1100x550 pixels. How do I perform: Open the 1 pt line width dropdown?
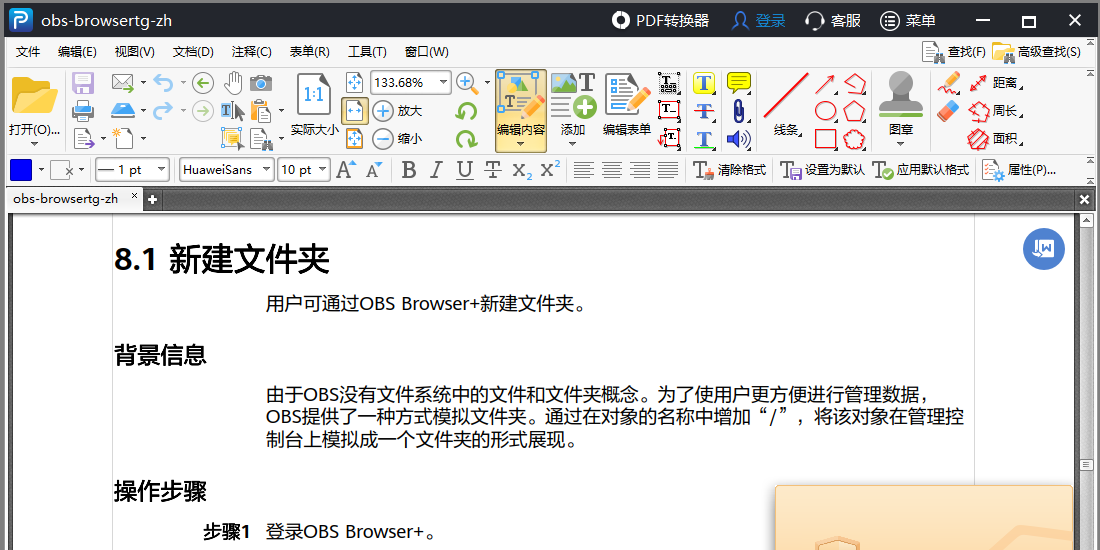click(x=162, y=170)
